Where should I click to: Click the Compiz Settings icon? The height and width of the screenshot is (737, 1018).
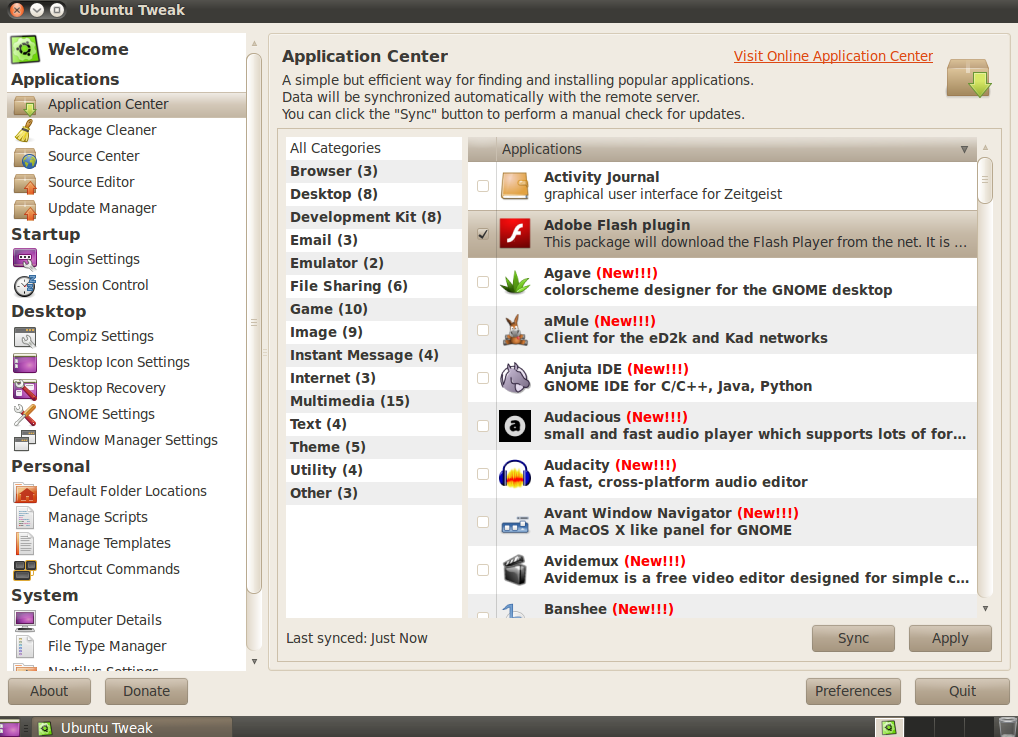point(25,336)
